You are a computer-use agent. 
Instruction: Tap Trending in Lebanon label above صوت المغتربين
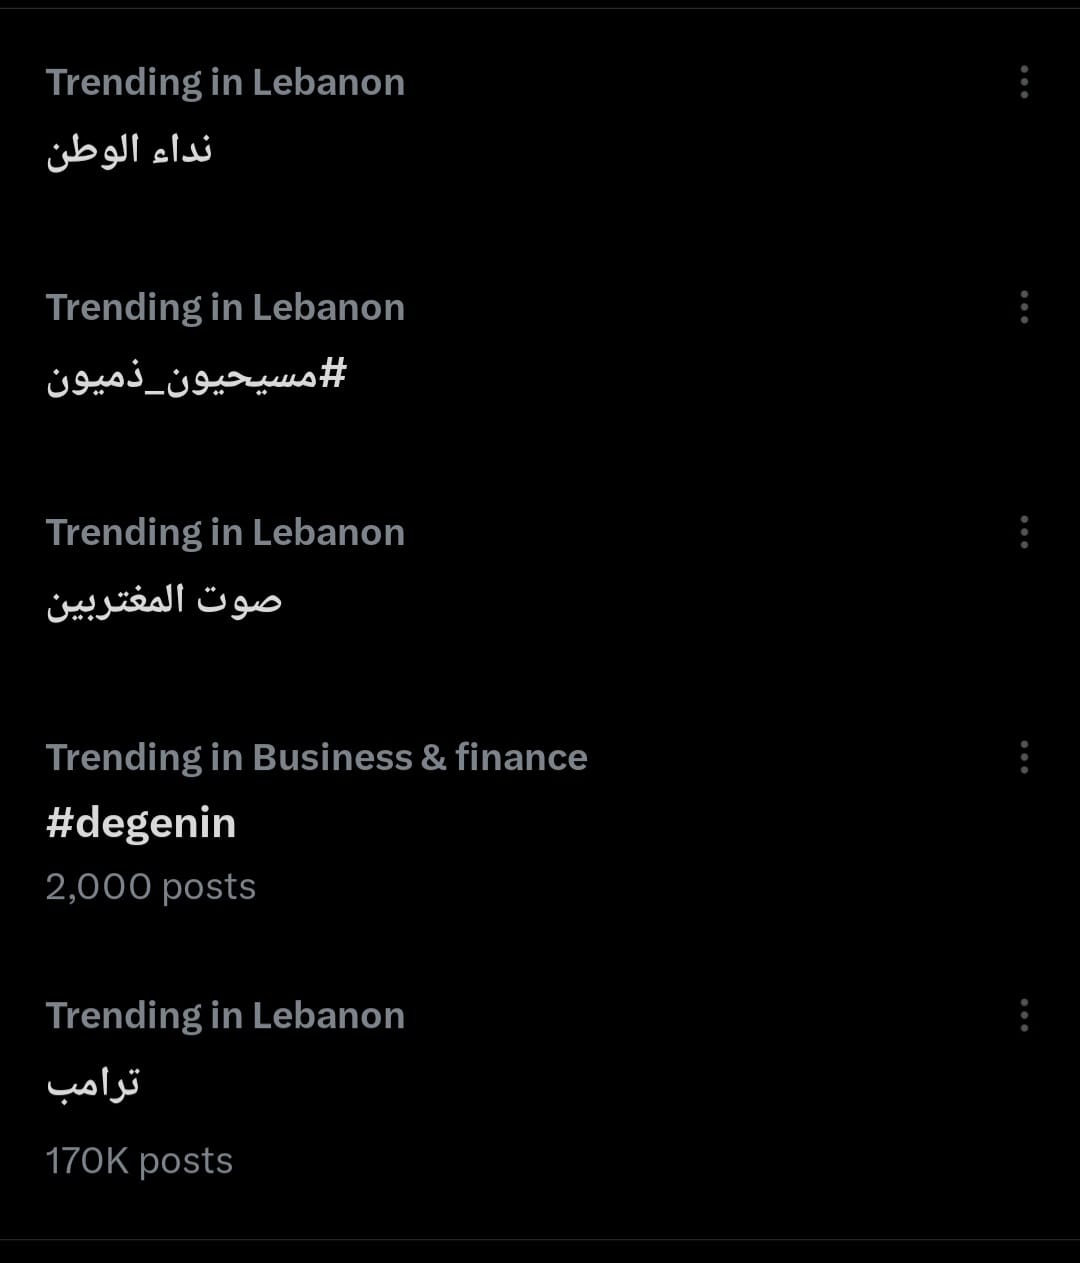225,532
